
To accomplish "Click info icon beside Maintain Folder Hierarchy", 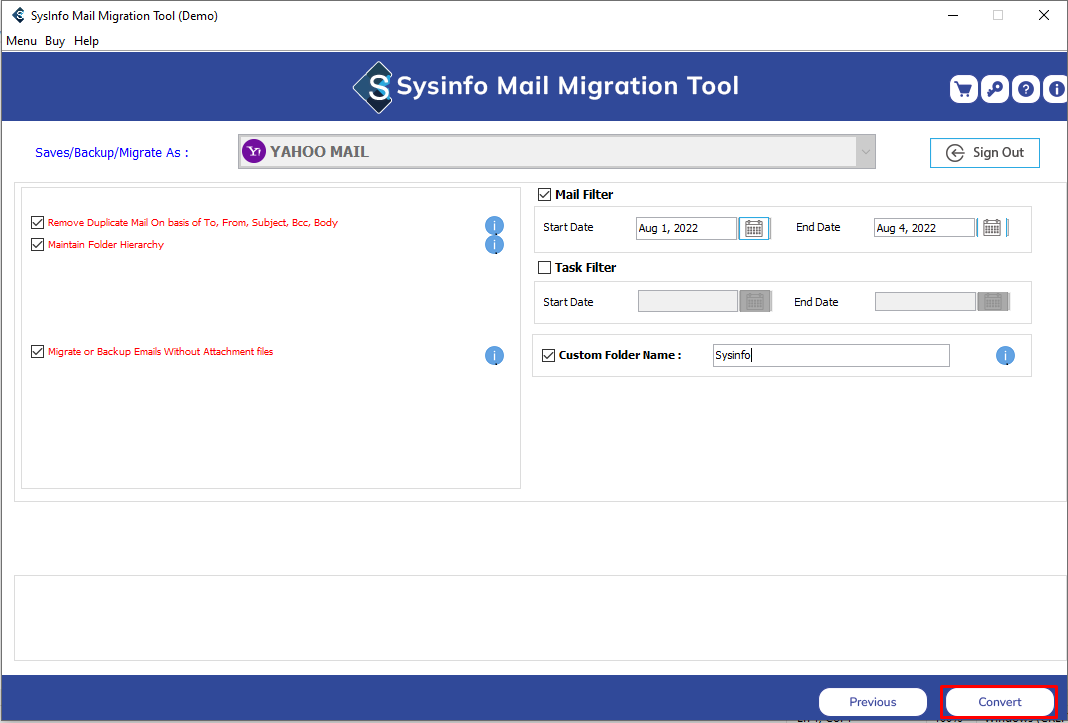I will click(x=494, y=245).
